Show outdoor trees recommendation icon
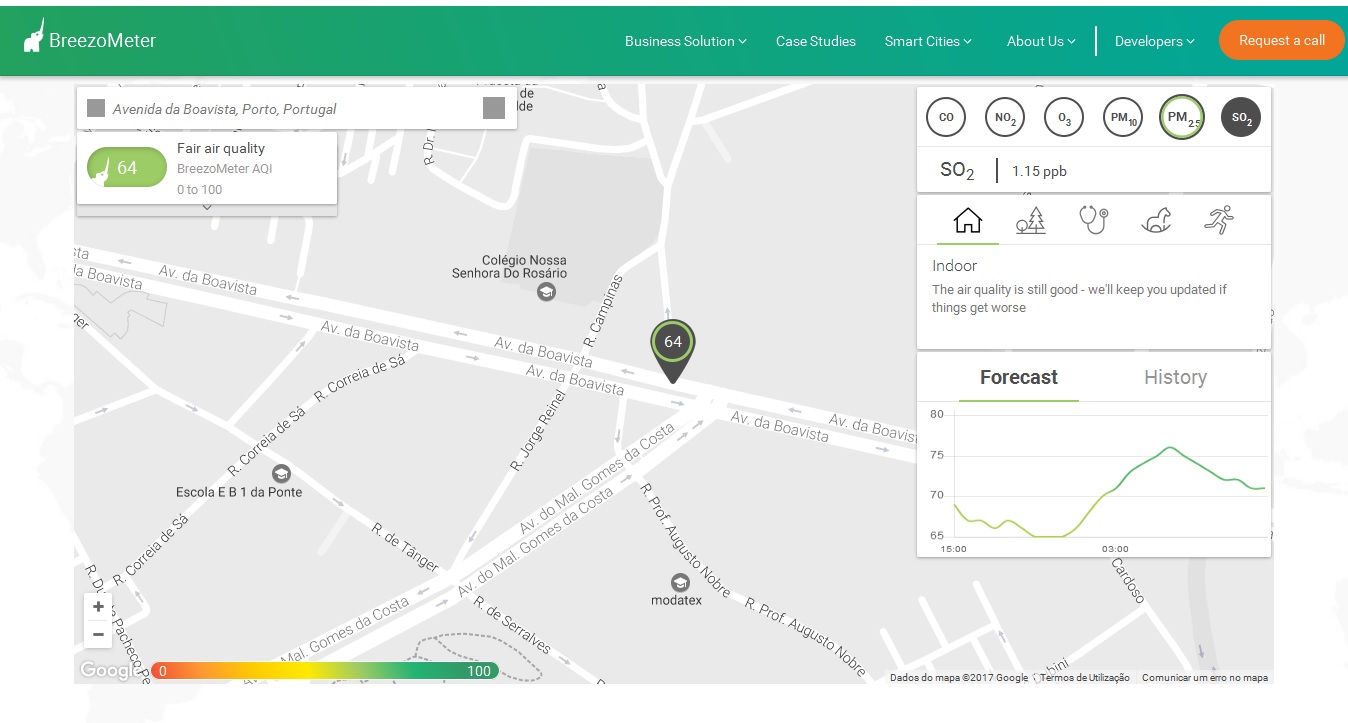 [x=1030, y=220]
